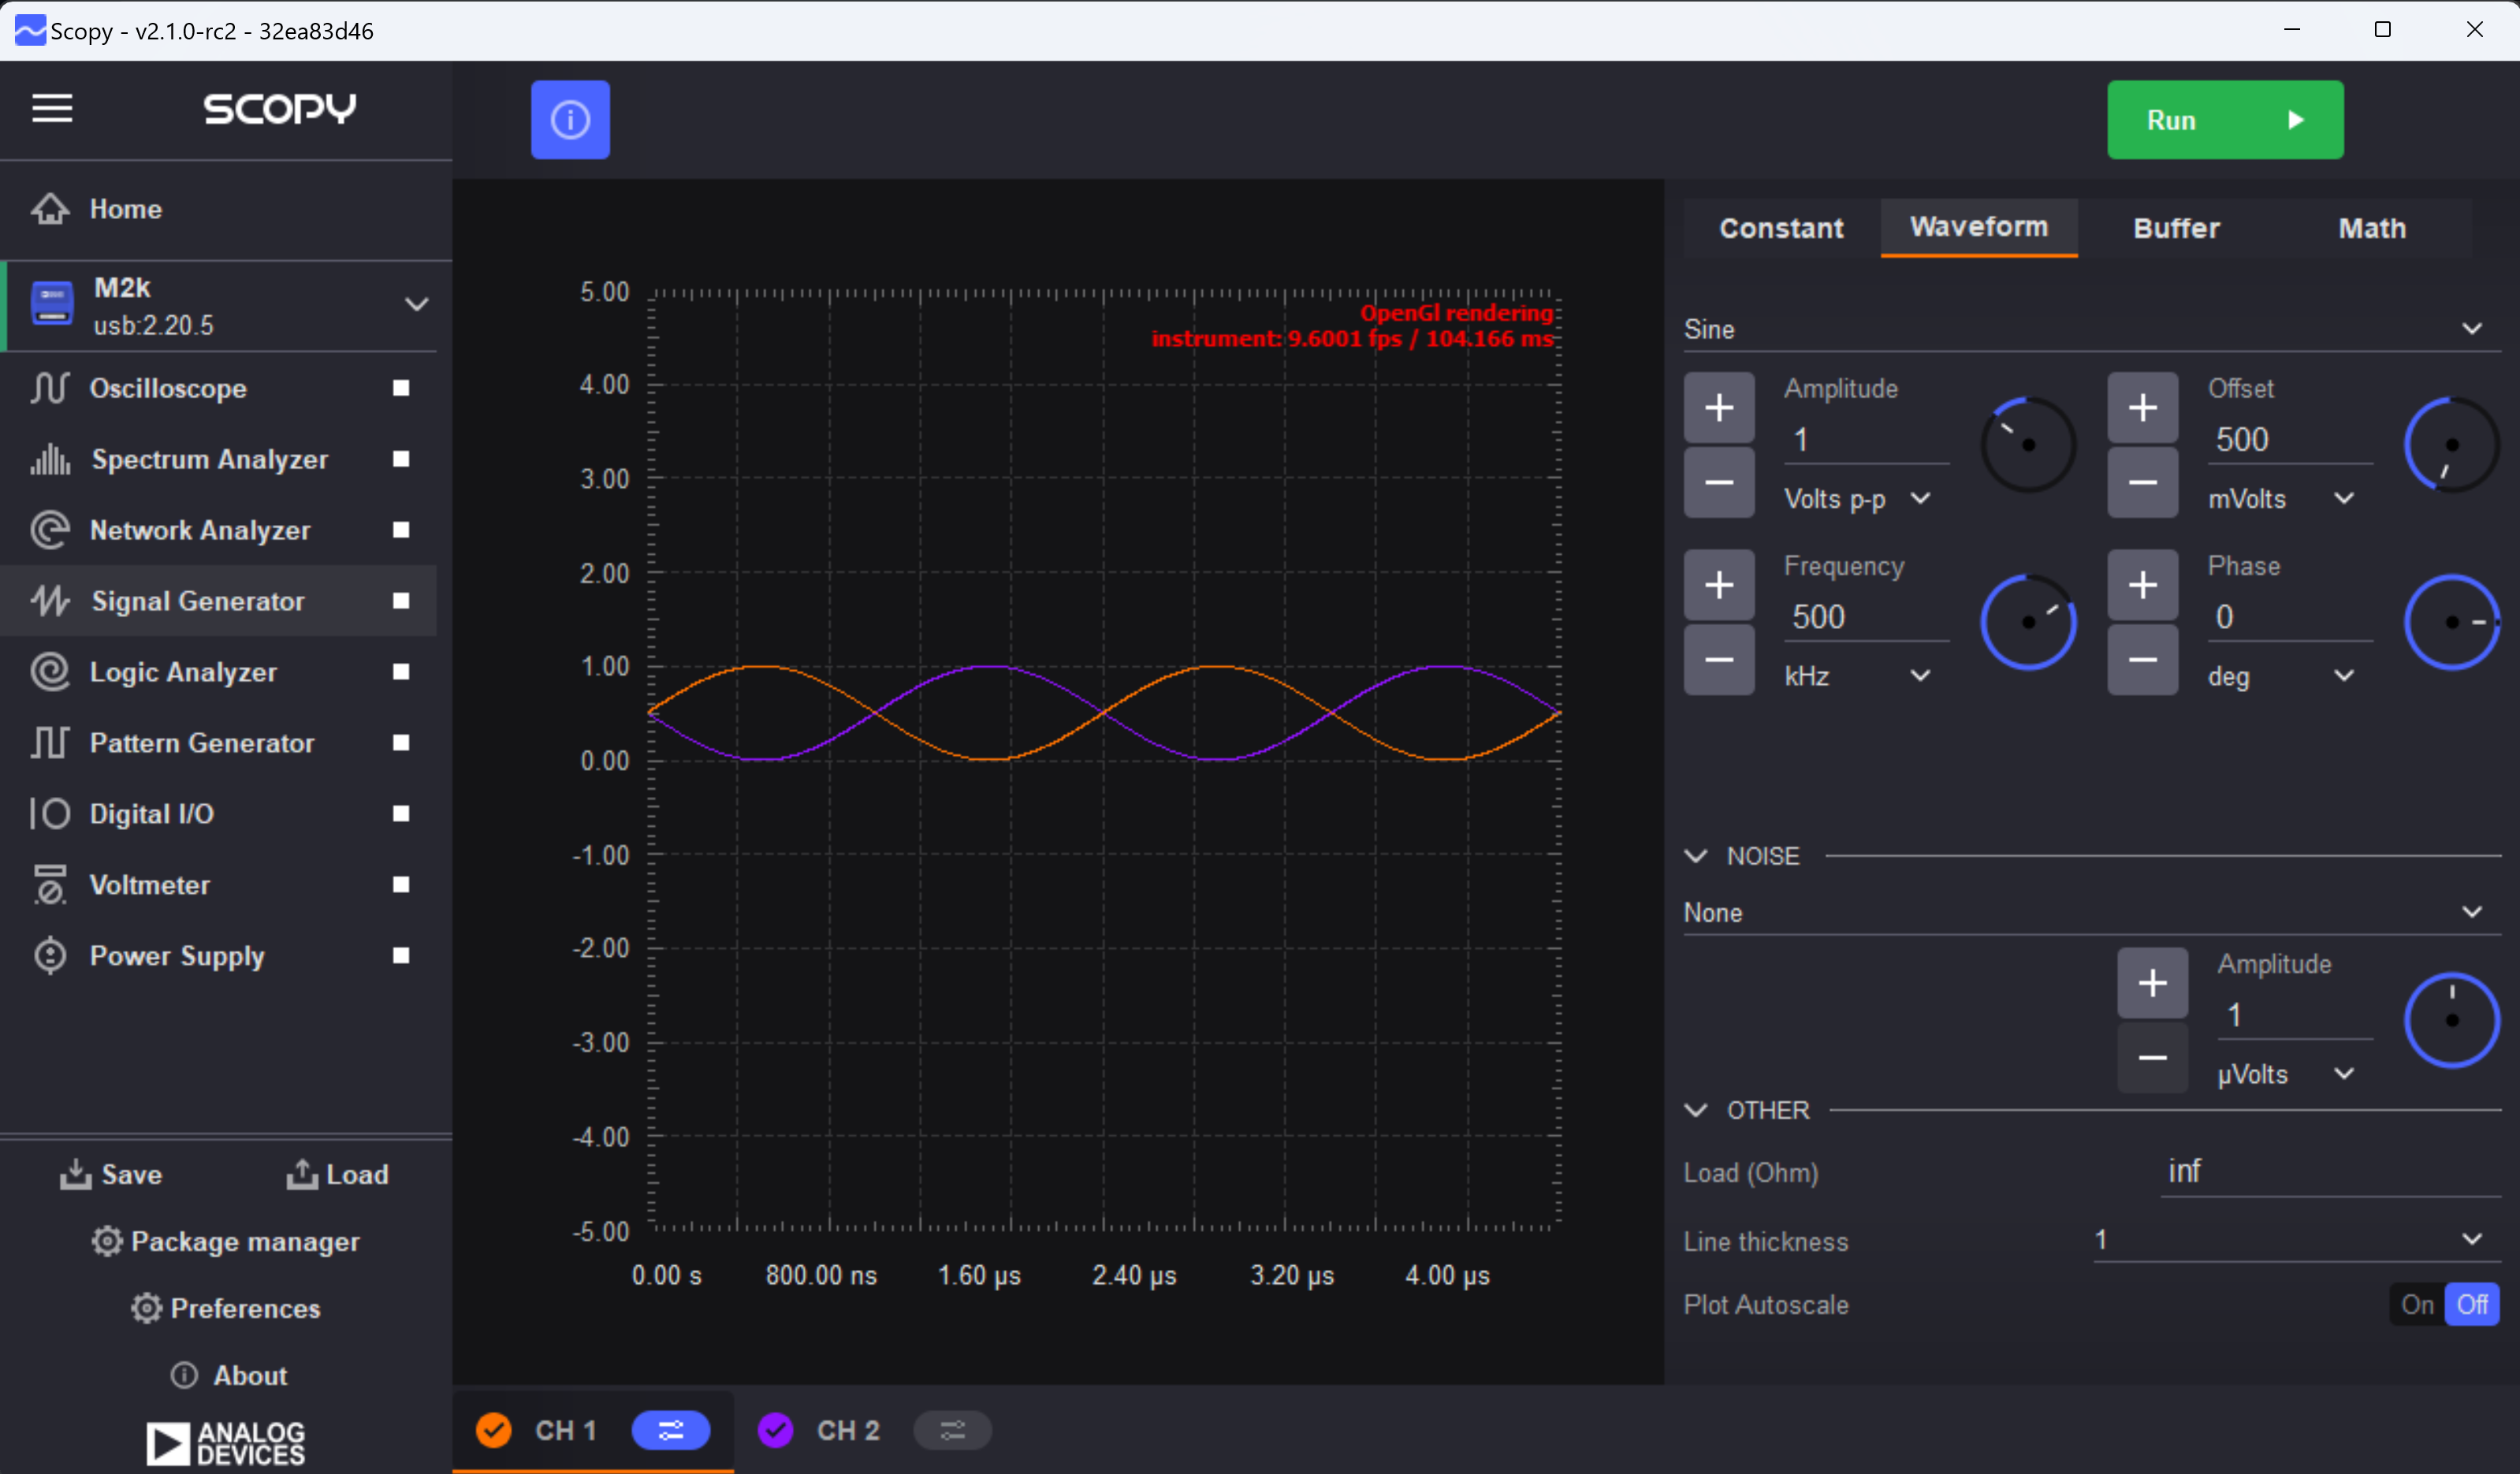
Task: Toggle Oscilloscope run square button
Action: pyautogui.click(x=401, y=388)
